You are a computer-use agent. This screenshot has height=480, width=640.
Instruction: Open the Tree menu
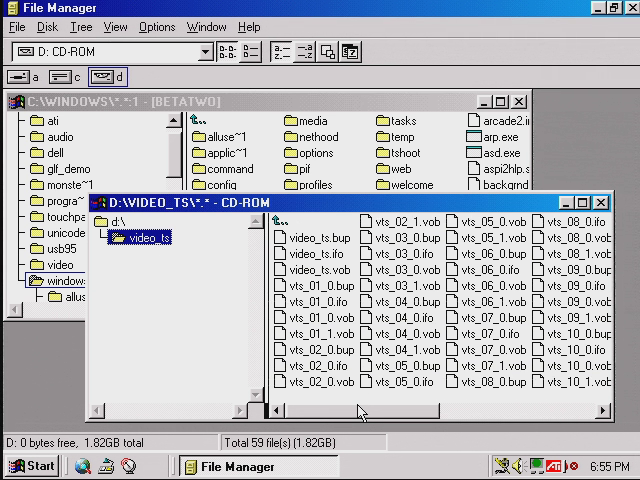click(x=81, y=27)
